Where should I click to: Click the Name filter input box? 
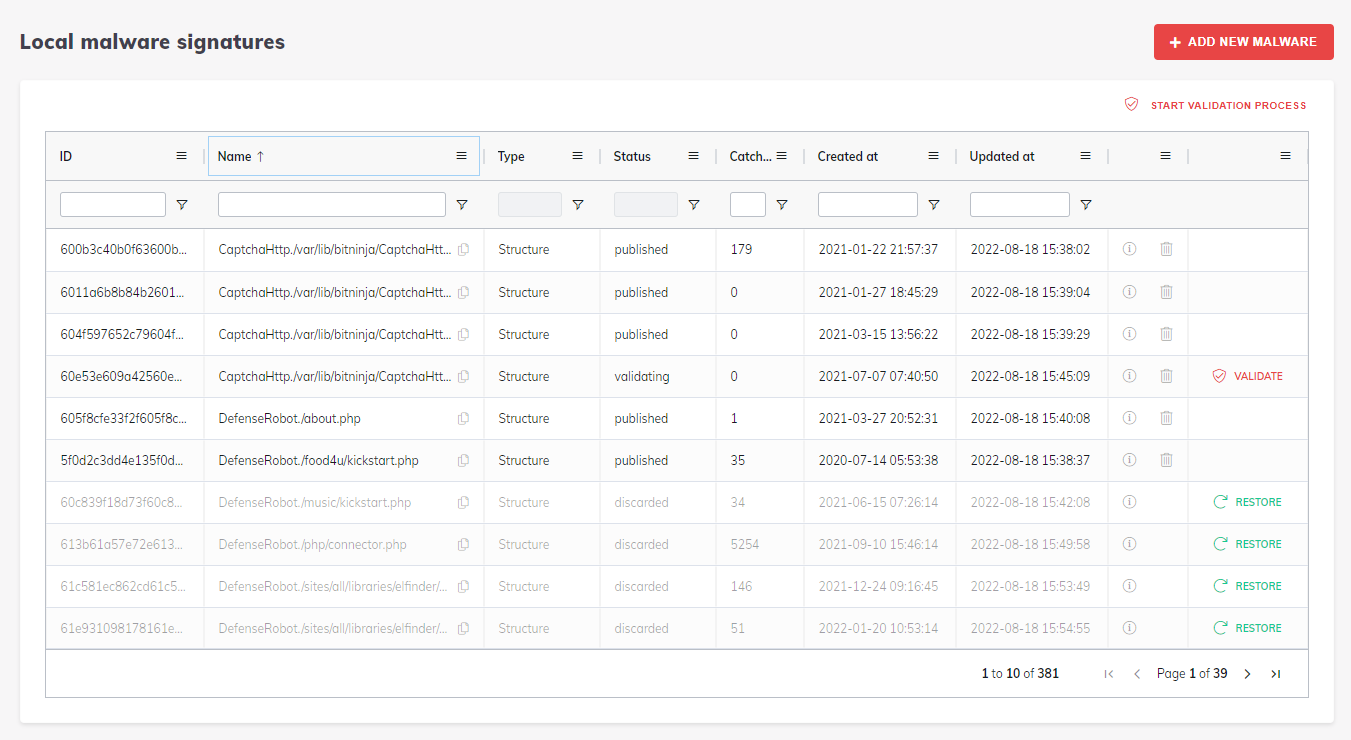click(331, 204)
